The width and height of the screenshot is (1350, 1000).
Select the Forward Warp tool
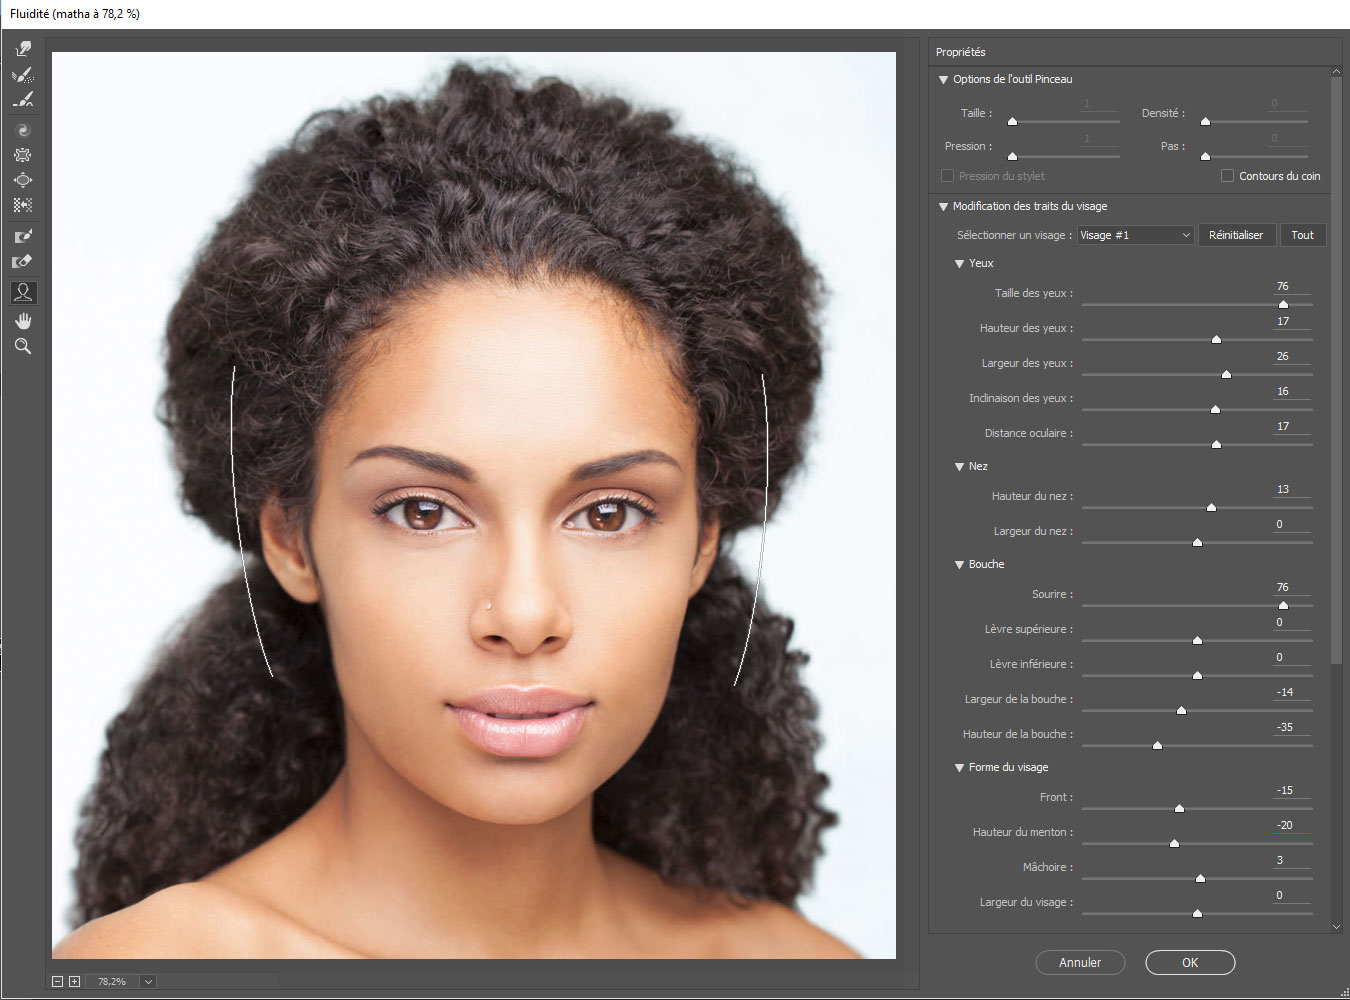(x=22, y=49)
